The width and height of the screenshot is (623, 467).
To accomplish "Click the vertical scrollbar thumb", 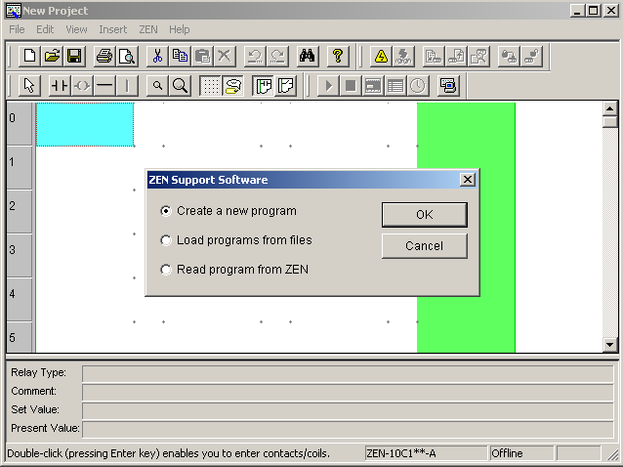I will 609,121.
